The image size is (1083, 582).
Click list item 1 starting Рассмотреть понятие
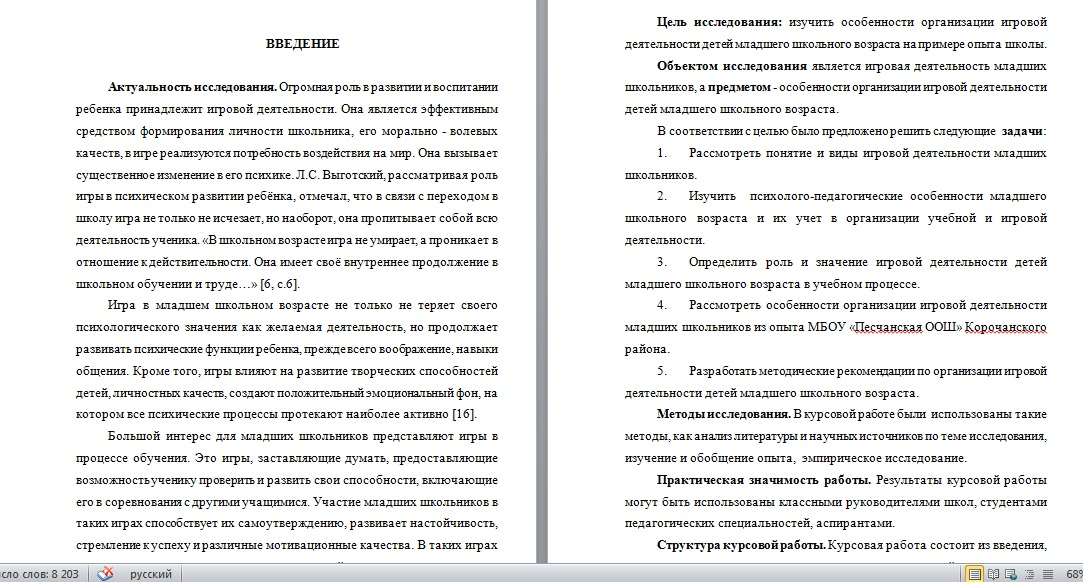pos(836,164)
